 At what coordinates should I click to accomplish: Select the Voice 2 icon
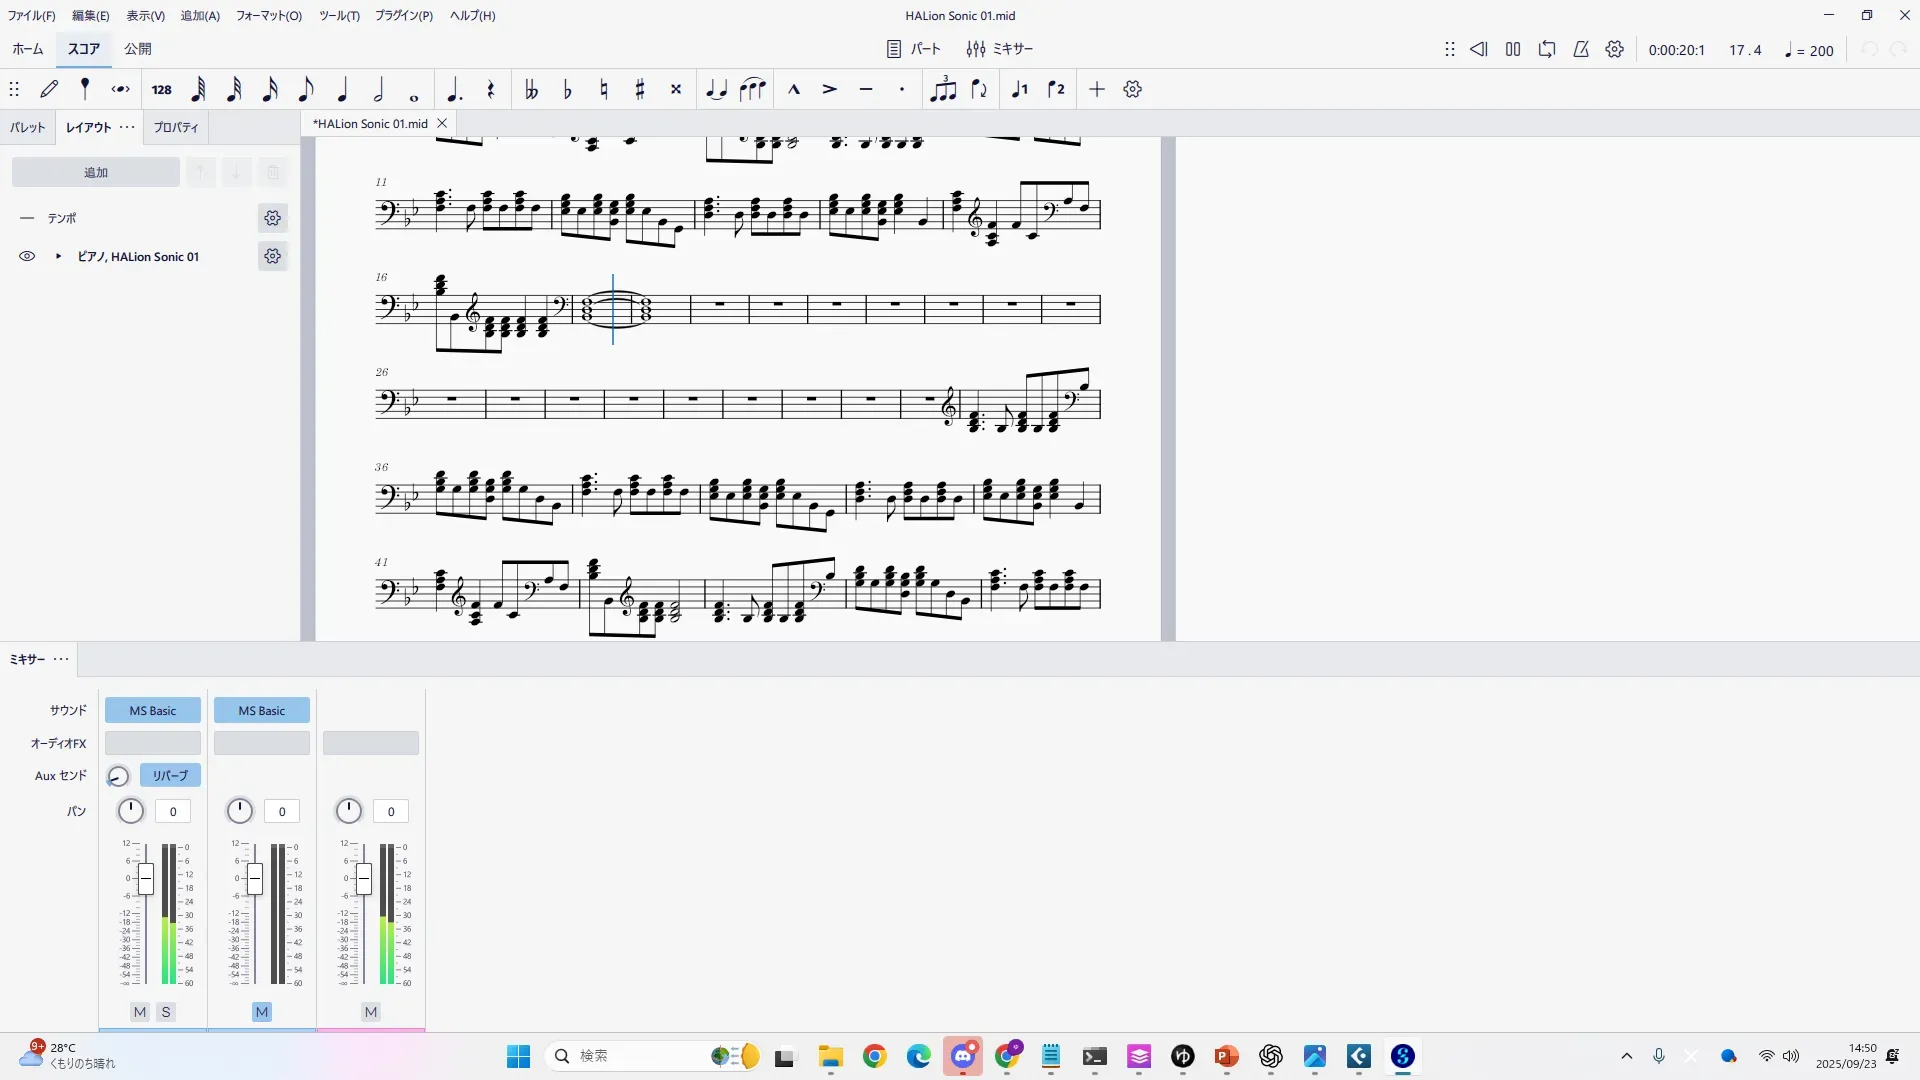[x=1056, y=90]
